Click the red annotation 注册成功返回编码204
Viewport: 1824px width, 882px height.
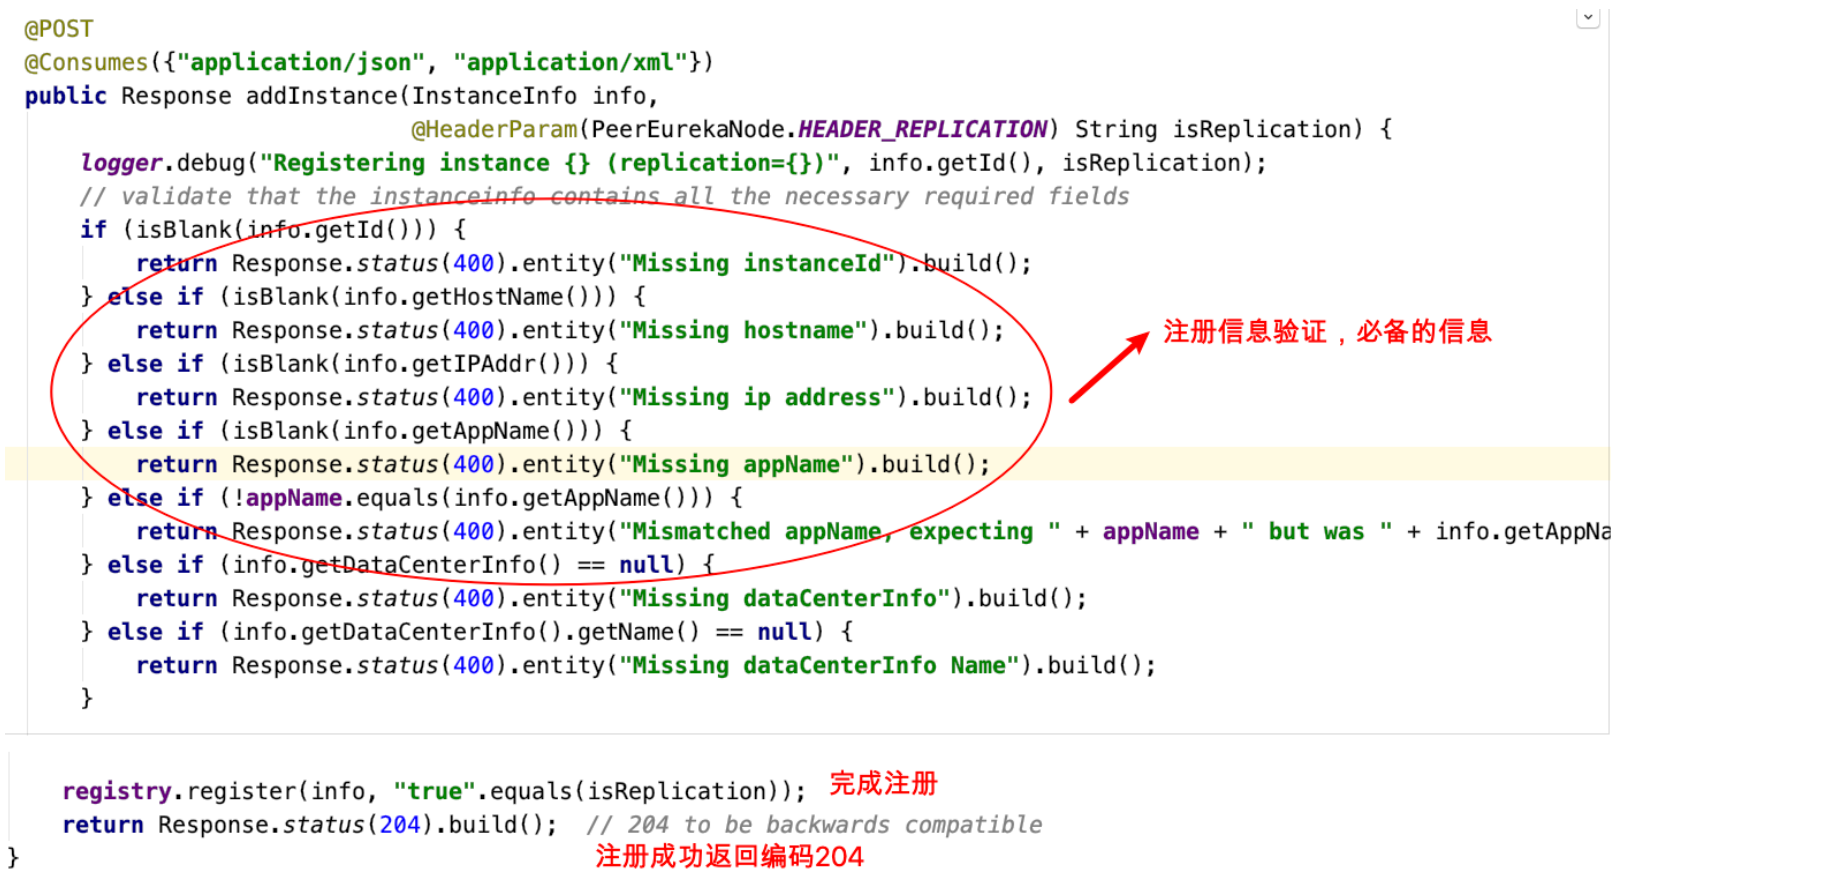click(x=729, y=856)
